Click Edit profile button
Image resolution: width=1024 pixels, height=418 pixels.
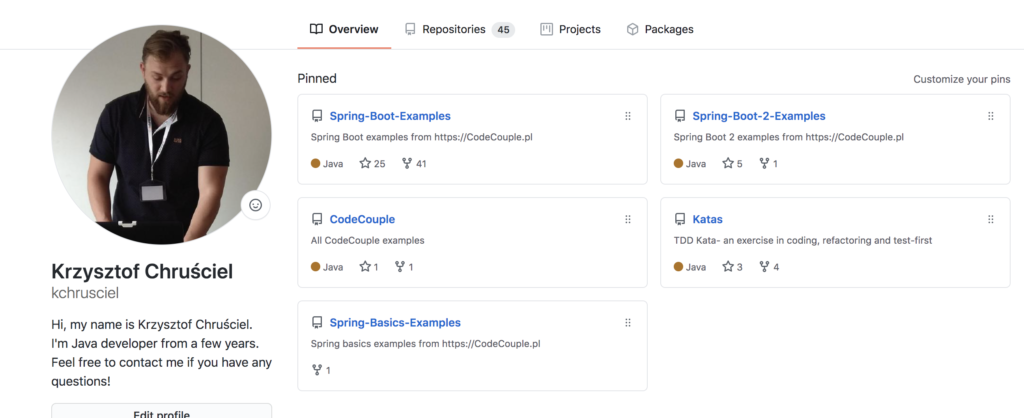(x=161, y=412)
